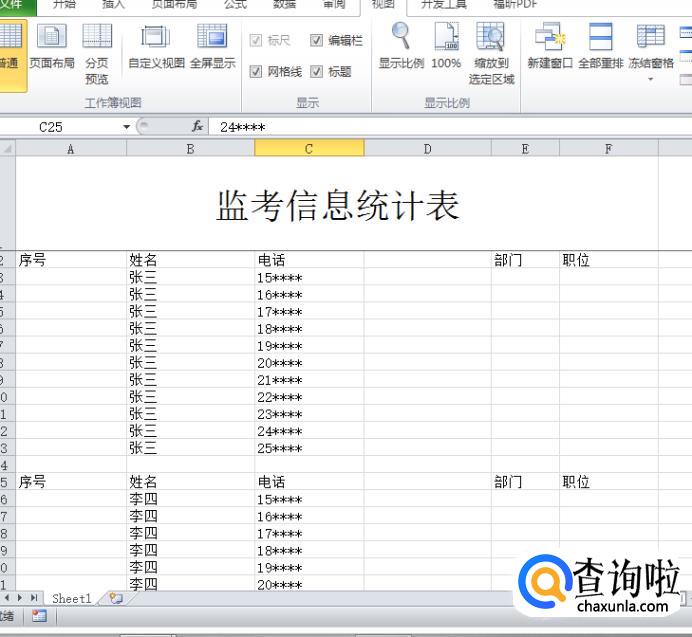692x637 pixels.
Task: Select column E header
Action: (525, 149)
